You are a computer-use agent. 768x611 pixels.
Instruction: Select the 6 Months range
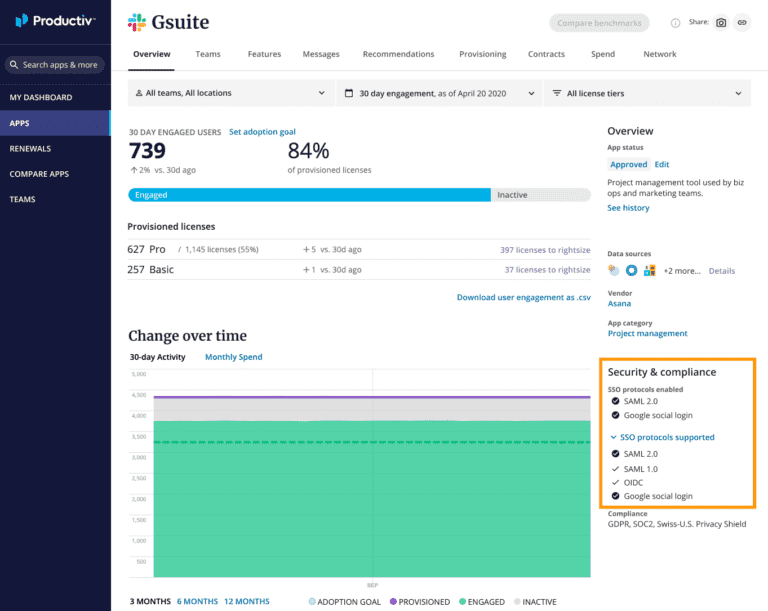[197, 601]
